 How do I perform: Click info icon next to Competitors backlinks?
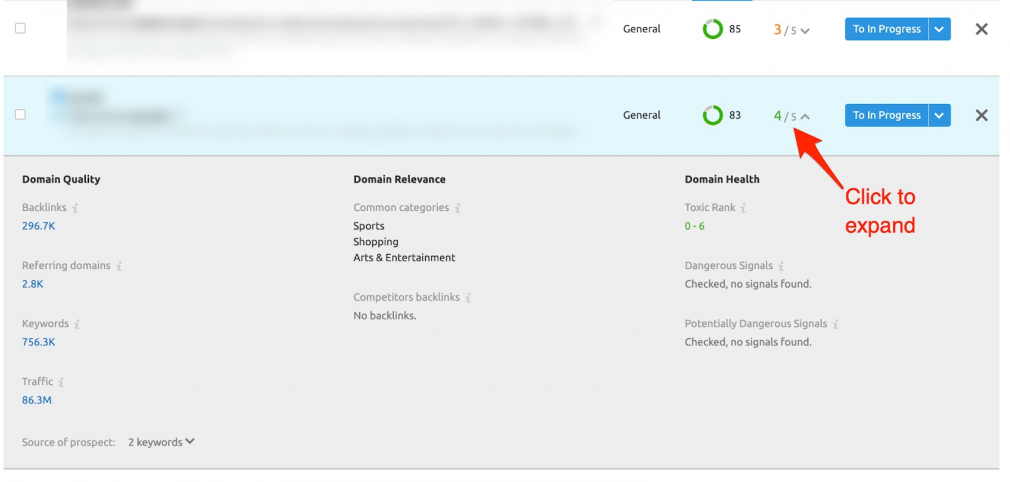[x=468, y=298]
